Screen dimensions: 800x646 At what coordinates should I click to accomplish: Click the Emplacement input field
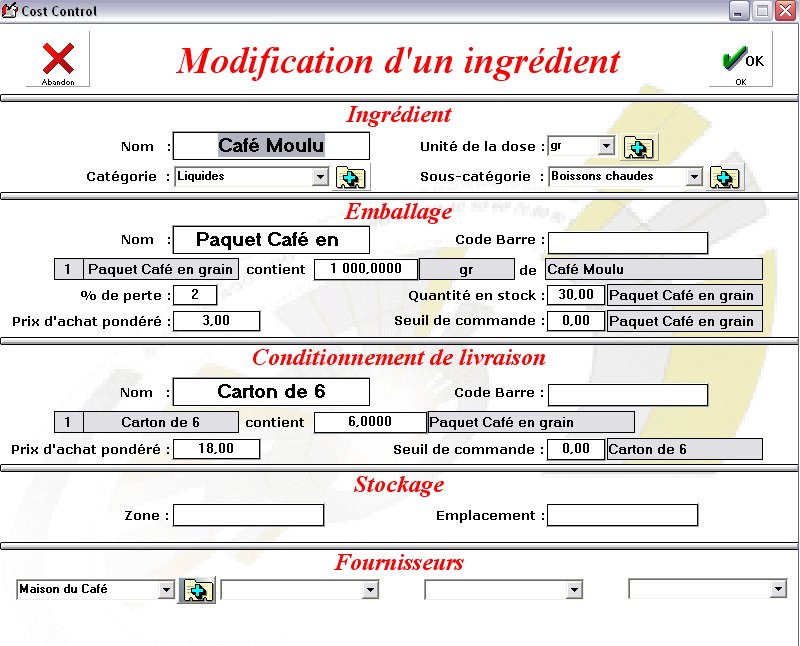[622, 515]
